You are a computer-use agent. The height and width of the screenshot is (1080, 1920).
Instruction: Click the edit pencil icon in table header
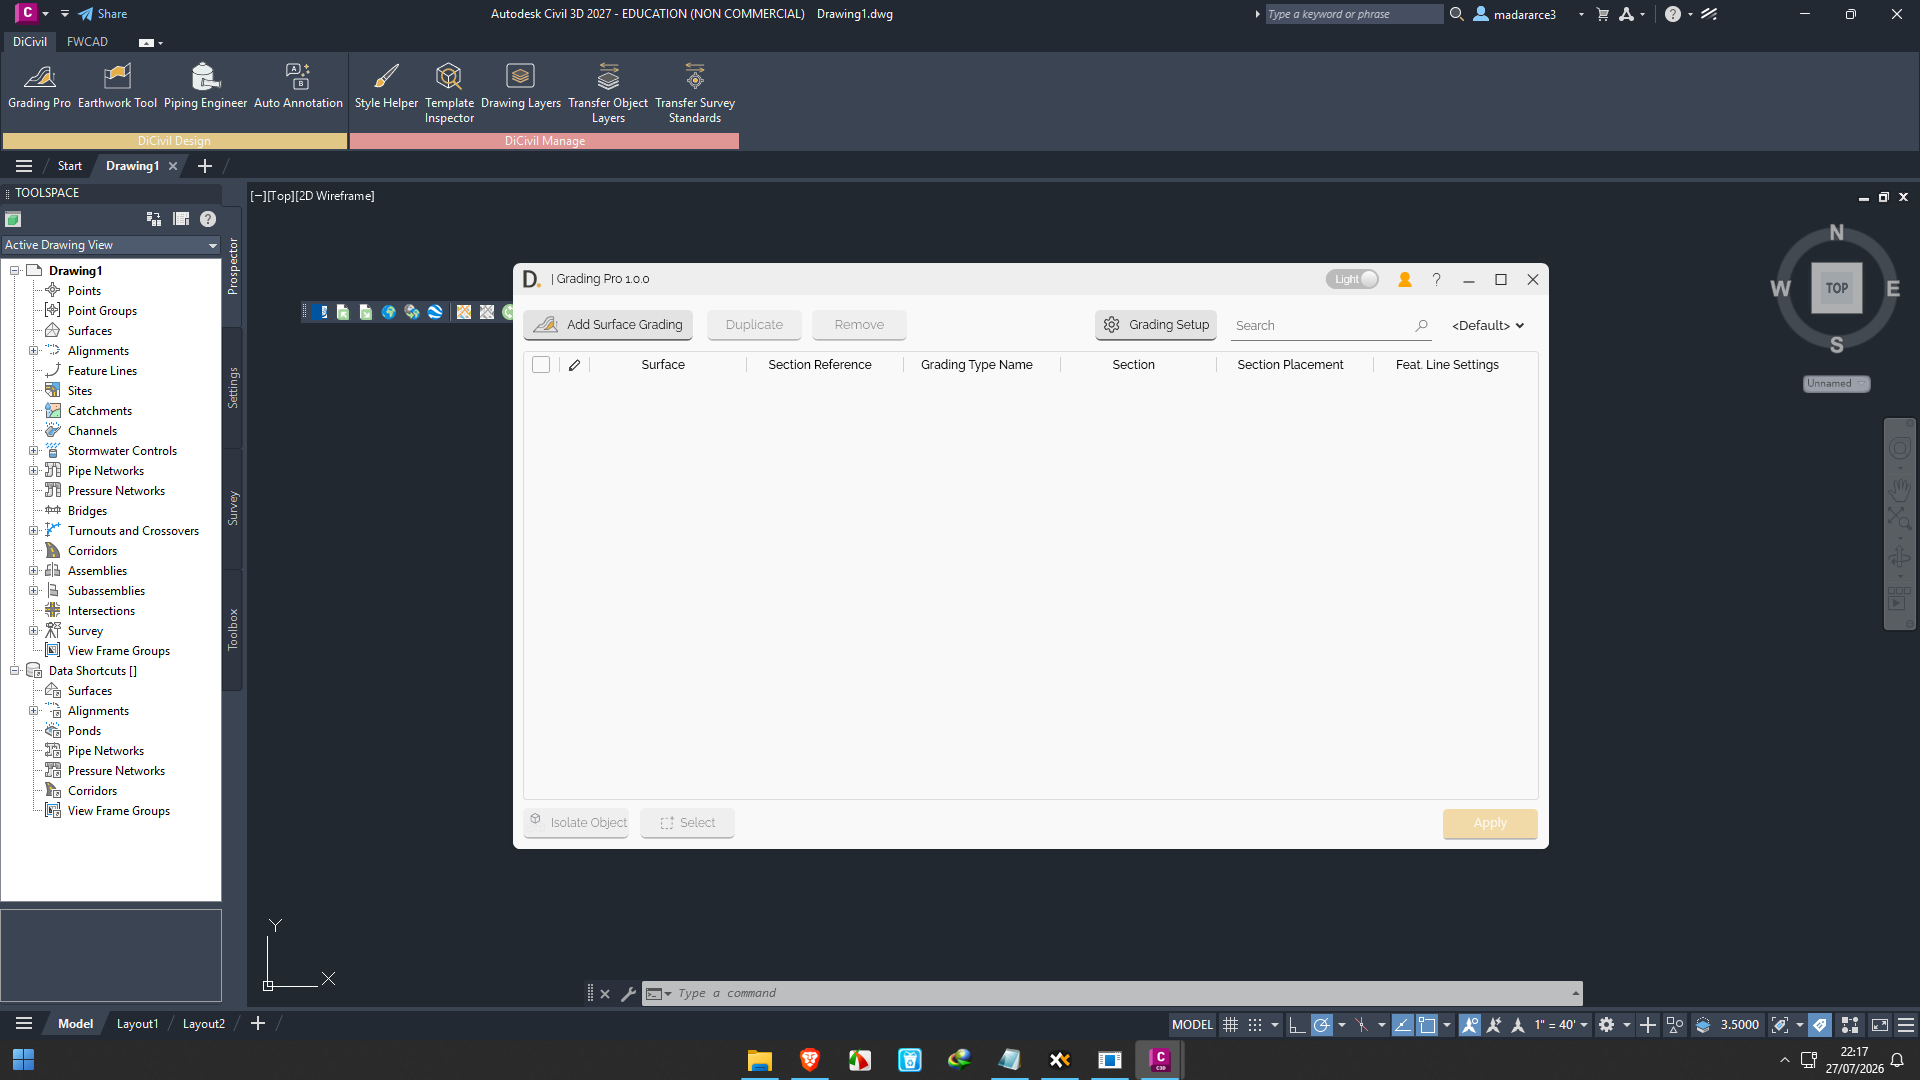coord(574,365)
